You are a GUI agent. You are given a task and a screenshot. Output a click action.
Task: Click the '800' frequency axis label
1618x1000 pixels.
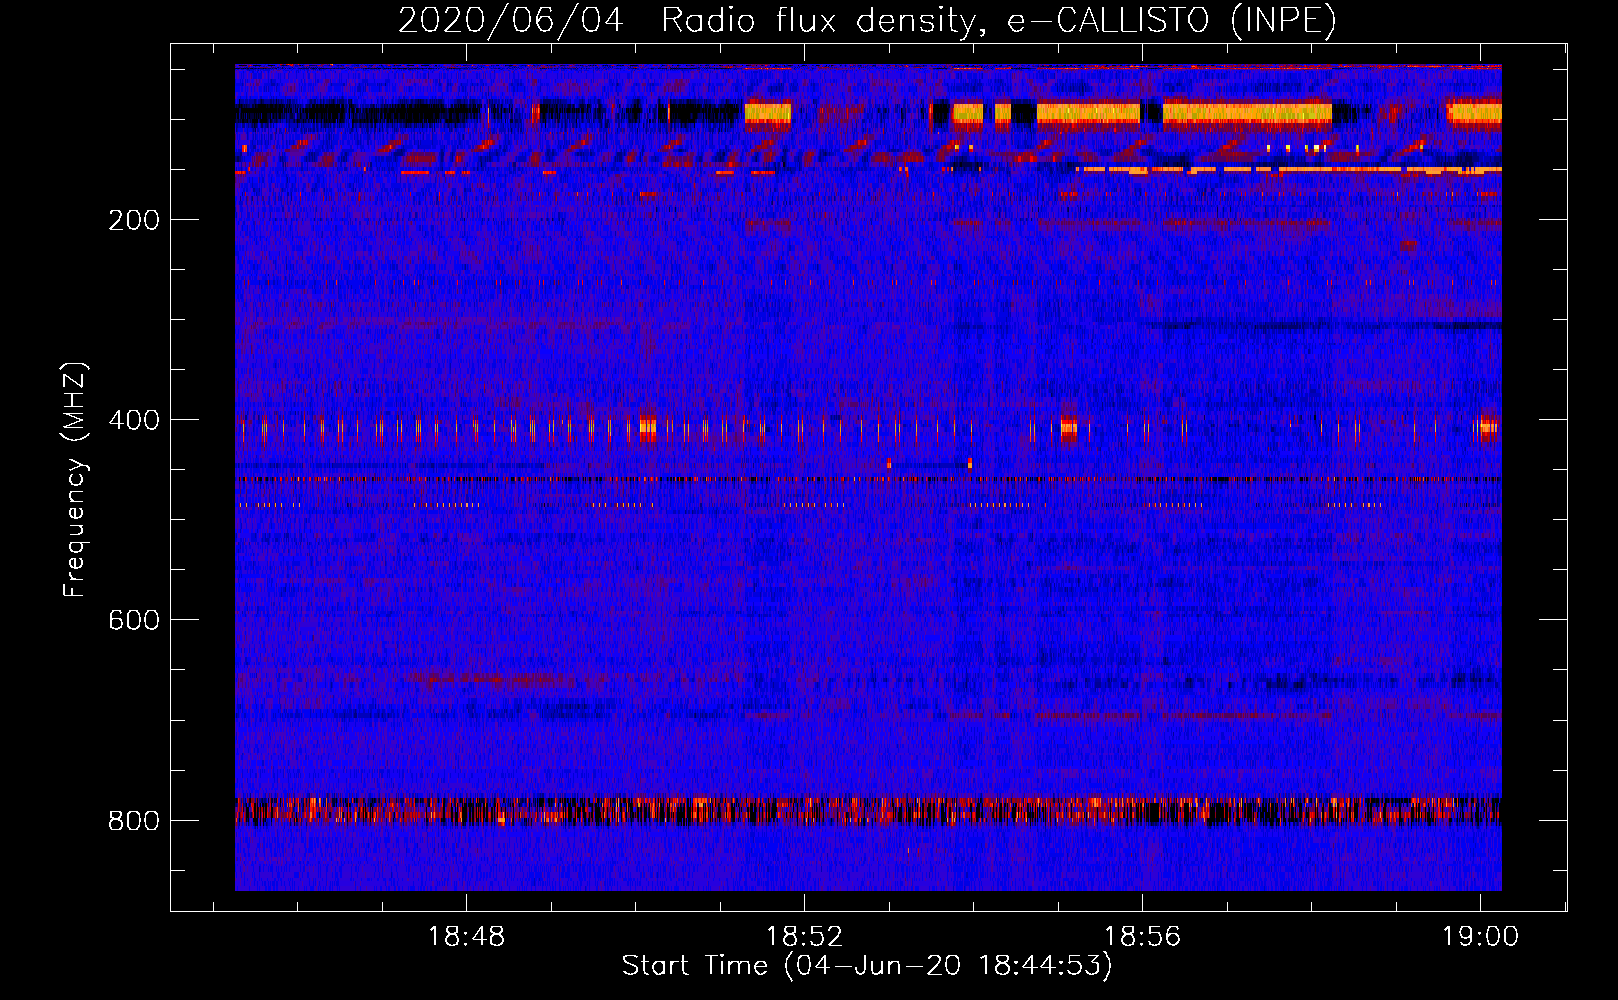pyautogui.click(x=134, y=821)
